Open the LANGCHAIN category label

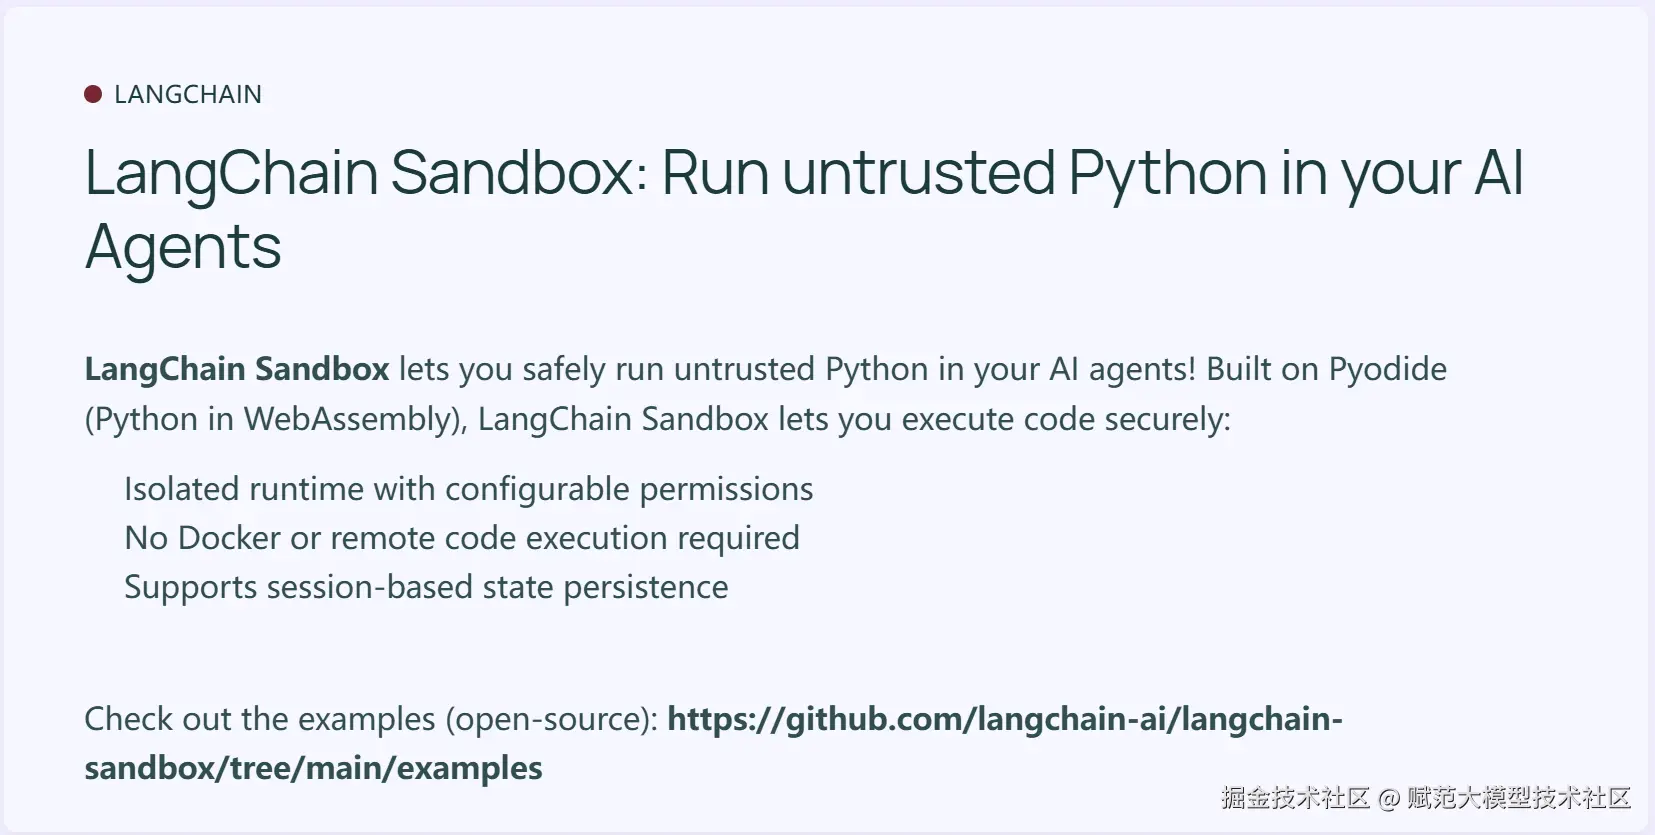pos(188,94)
